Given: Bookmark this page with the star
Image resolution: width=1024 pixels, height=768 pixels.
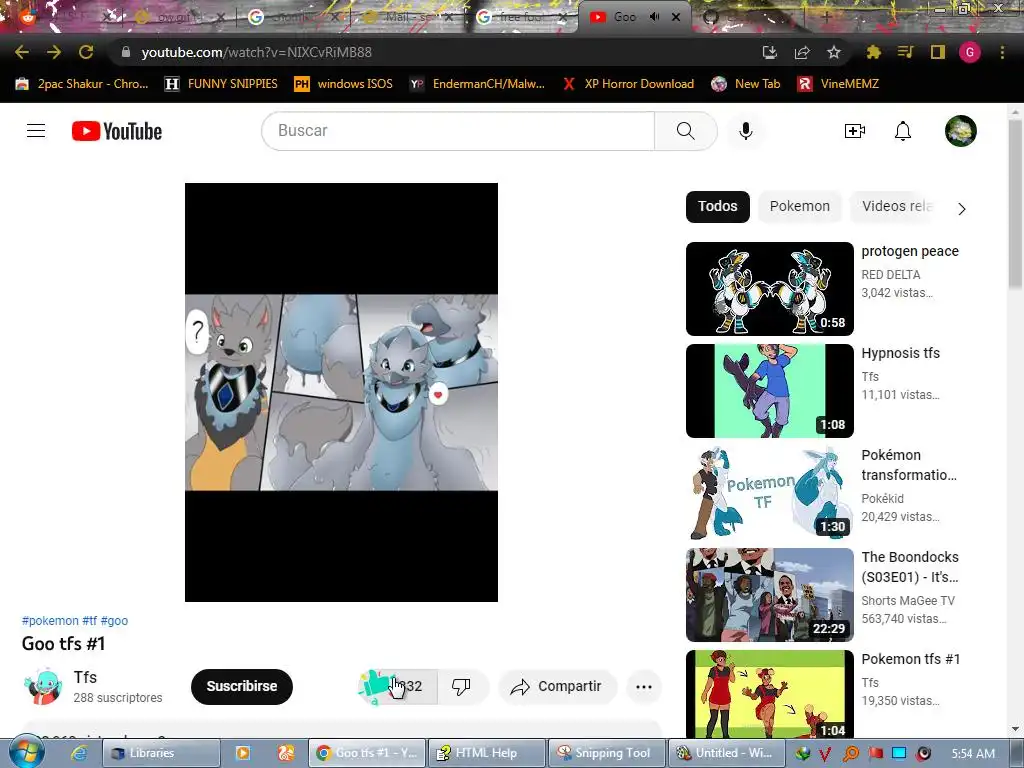Looking at the screenshot, I should [x=834, y=52].
